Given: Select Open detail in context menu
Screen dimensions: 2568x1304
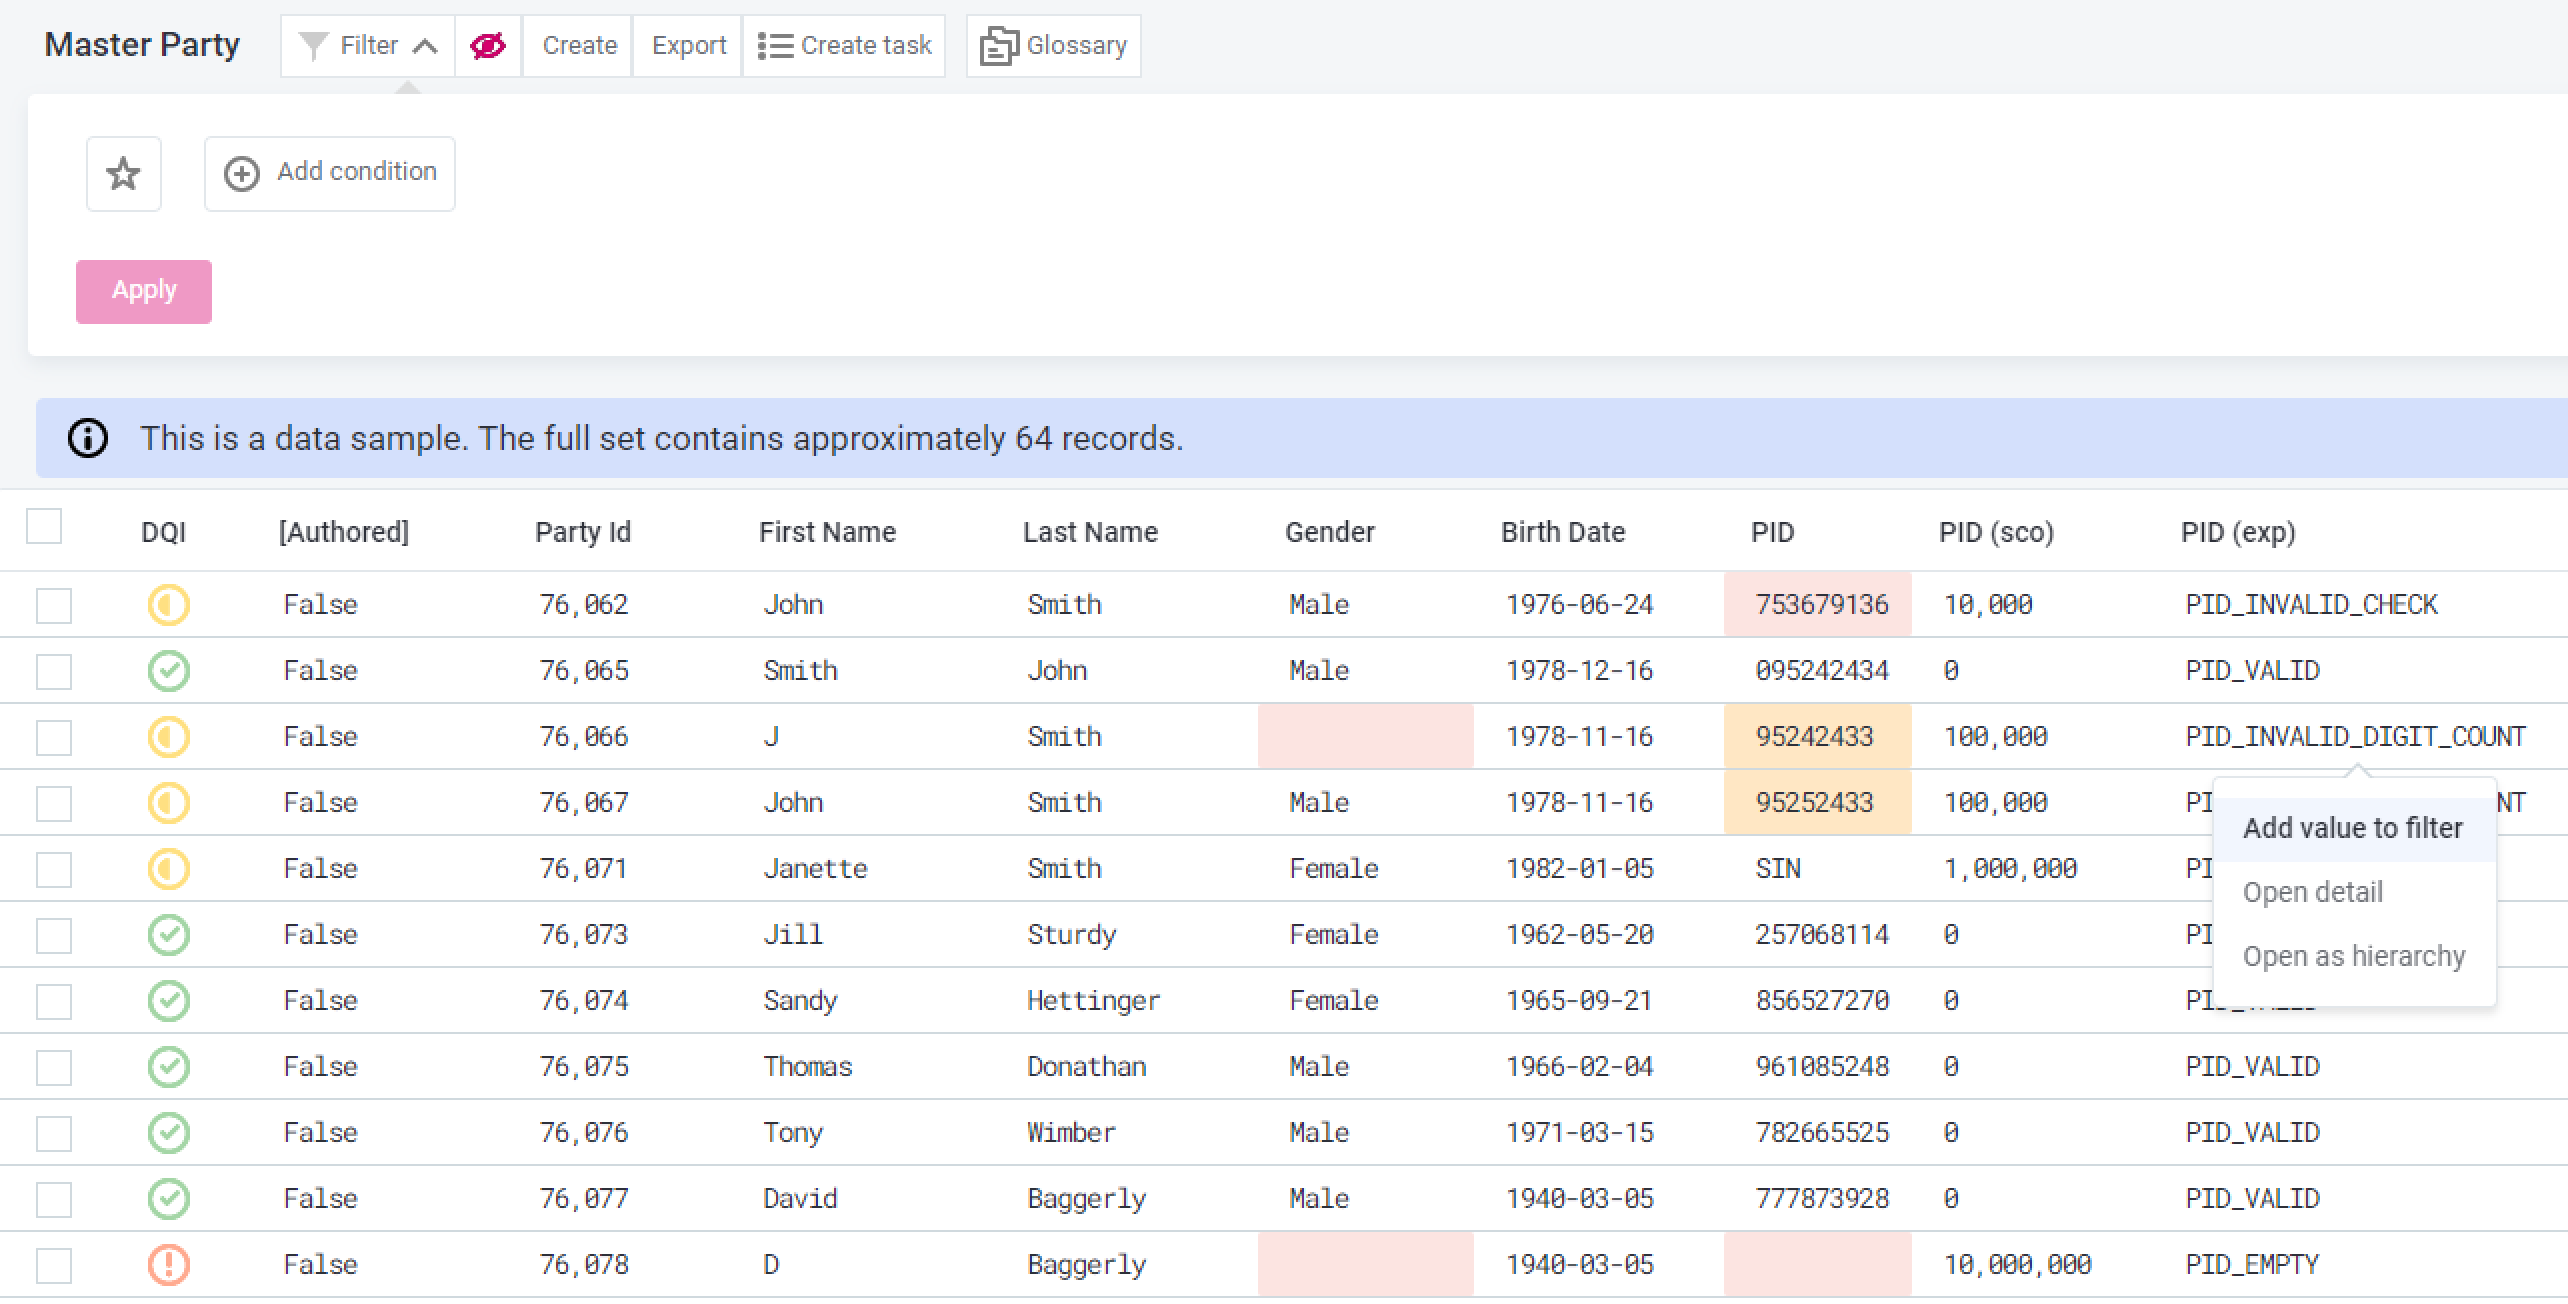Looking at the screenshot, I should 2312,892.
